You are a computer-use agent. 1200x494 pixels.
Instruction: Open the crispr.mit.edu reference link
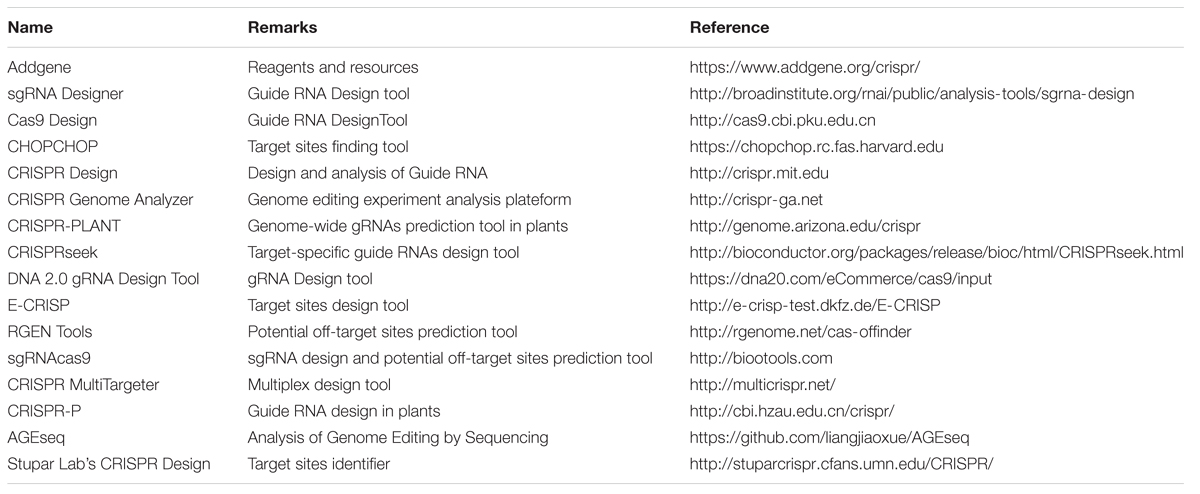pos(757,173)
